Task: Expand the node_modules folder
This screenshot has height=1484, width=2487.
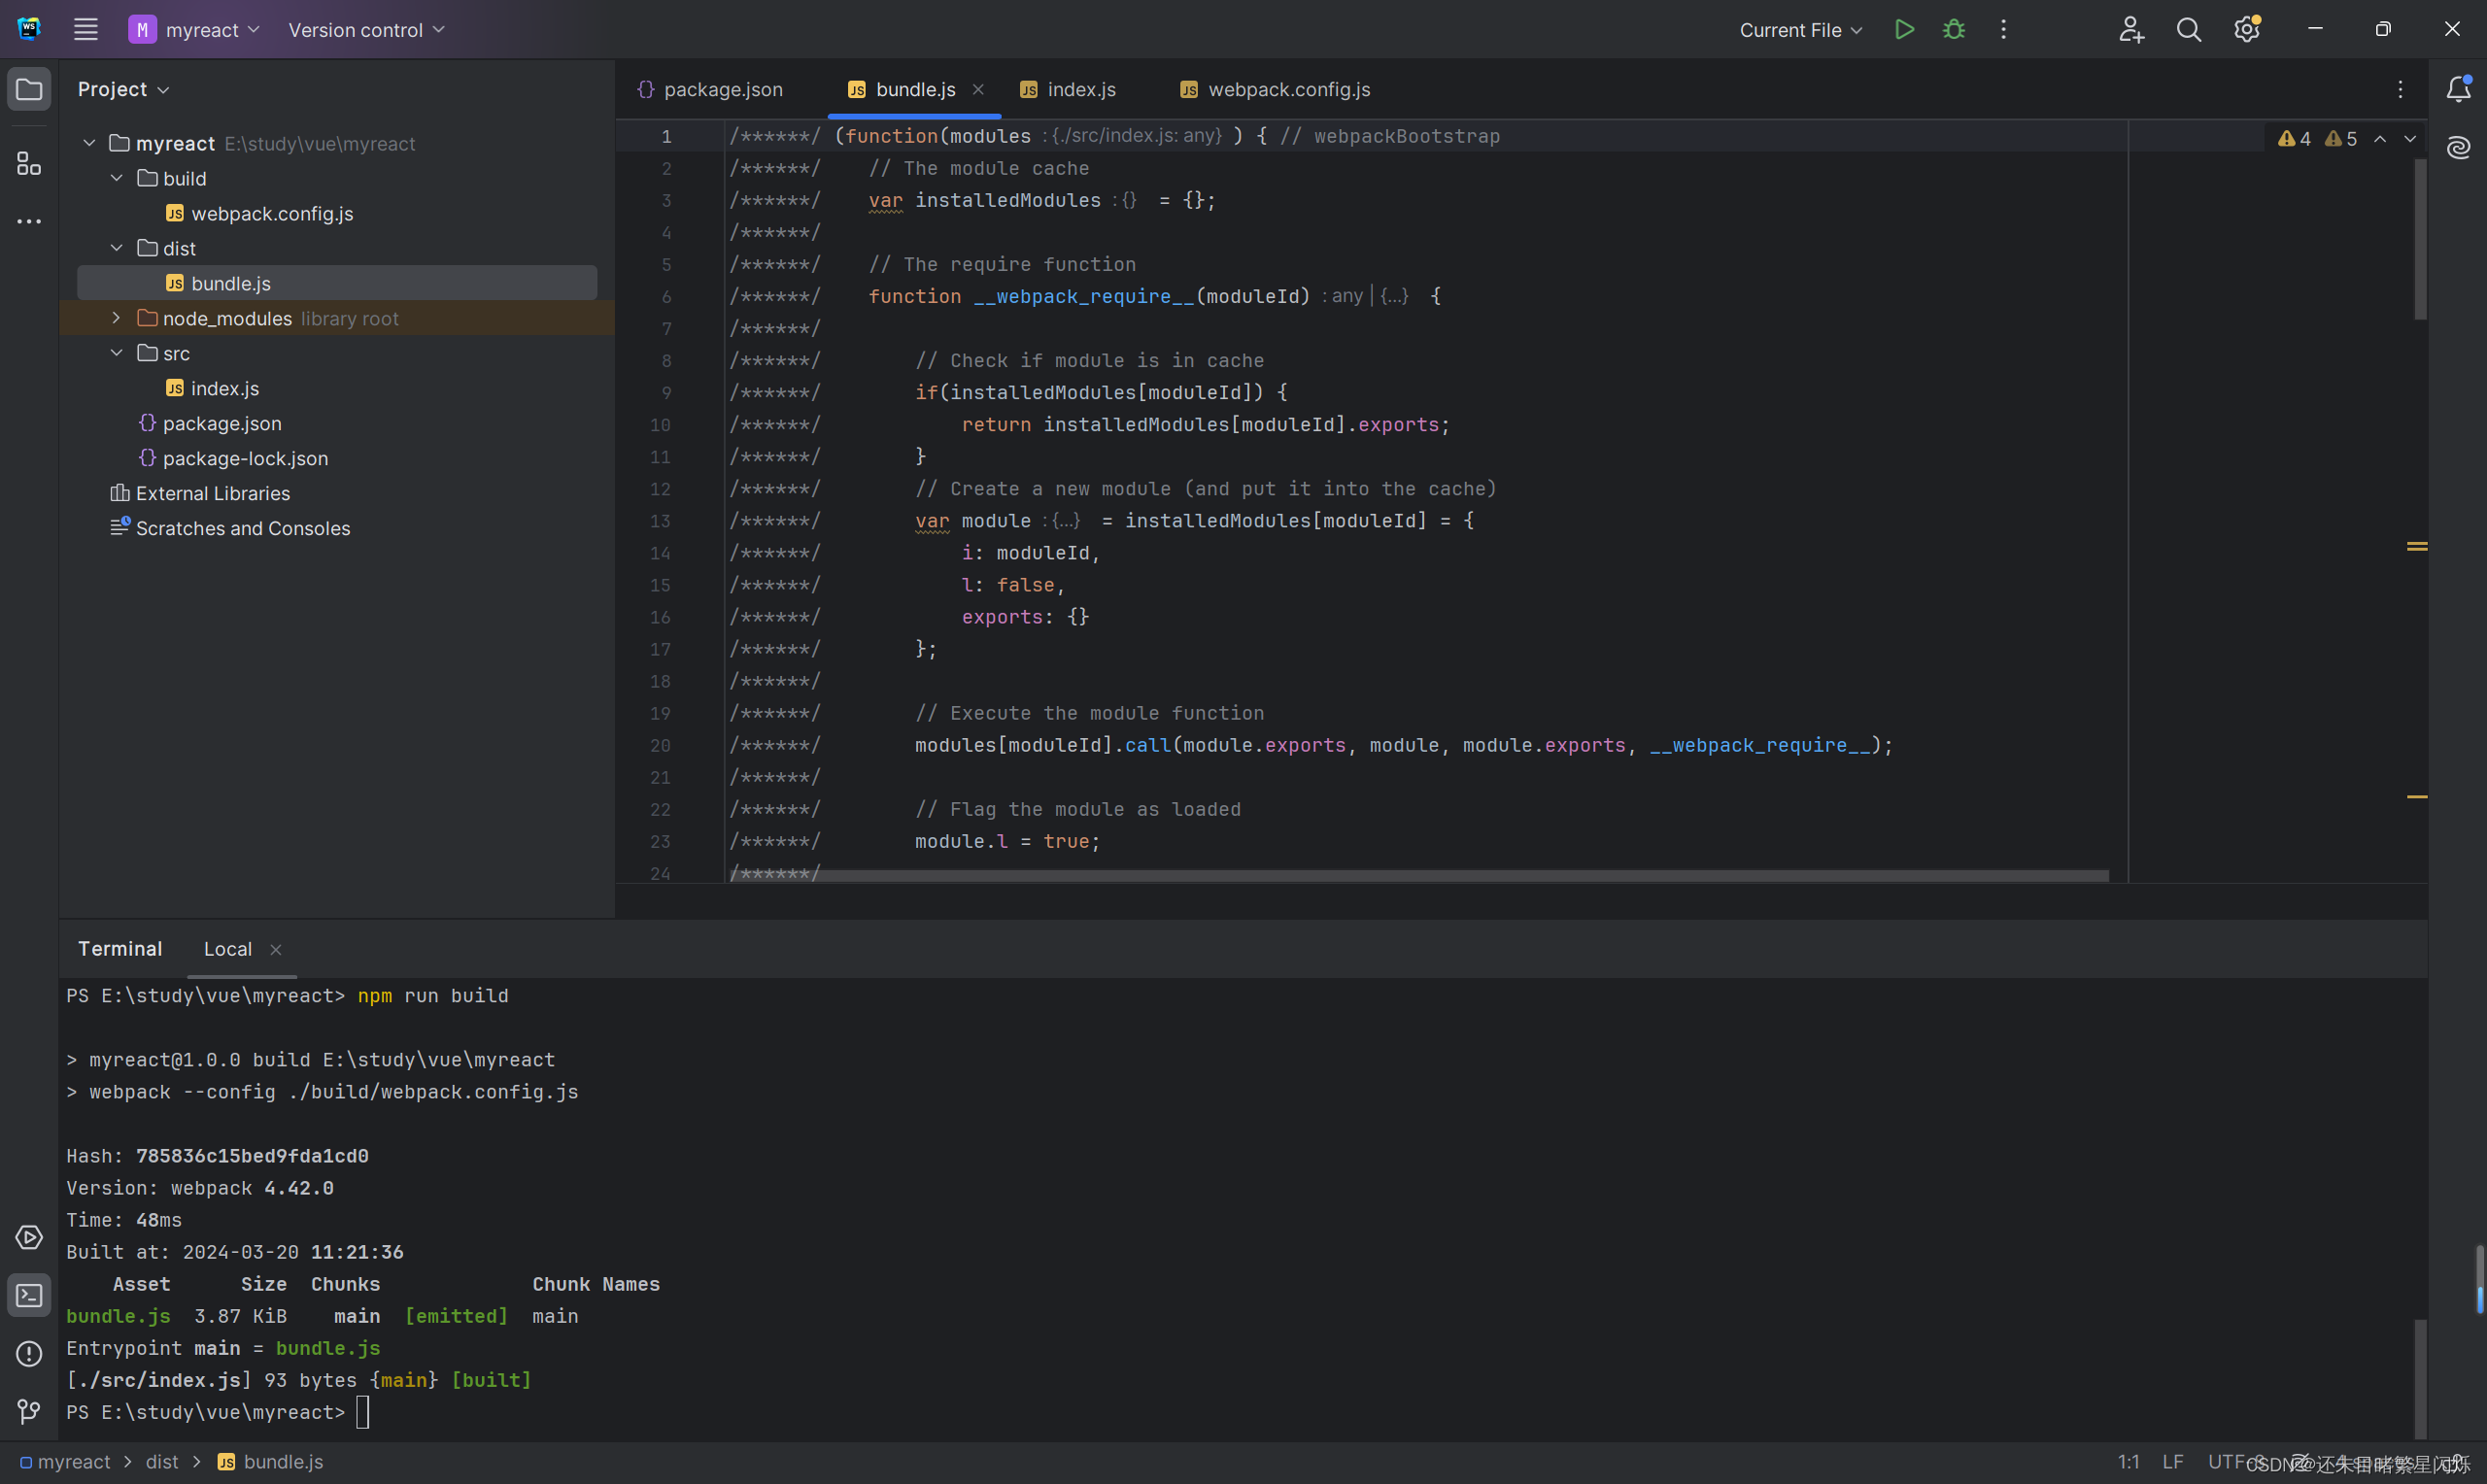Action: tap(116, 318)
